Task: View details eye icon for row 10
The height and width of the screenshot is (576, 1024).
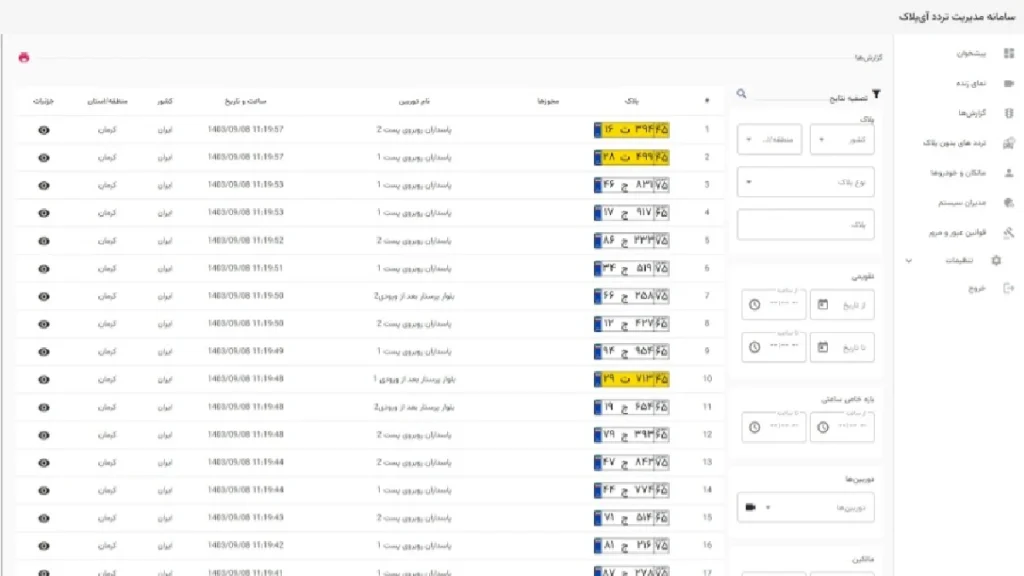Action: click(44, 379)
